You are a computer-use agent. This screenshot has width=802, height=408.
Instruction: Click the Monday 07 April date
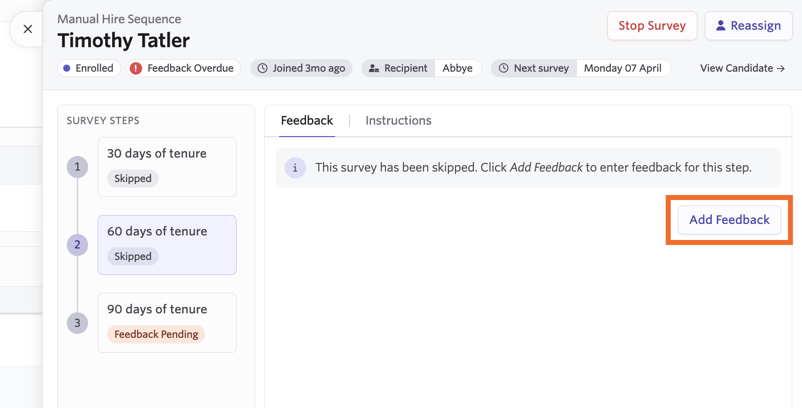click(622, 68)
